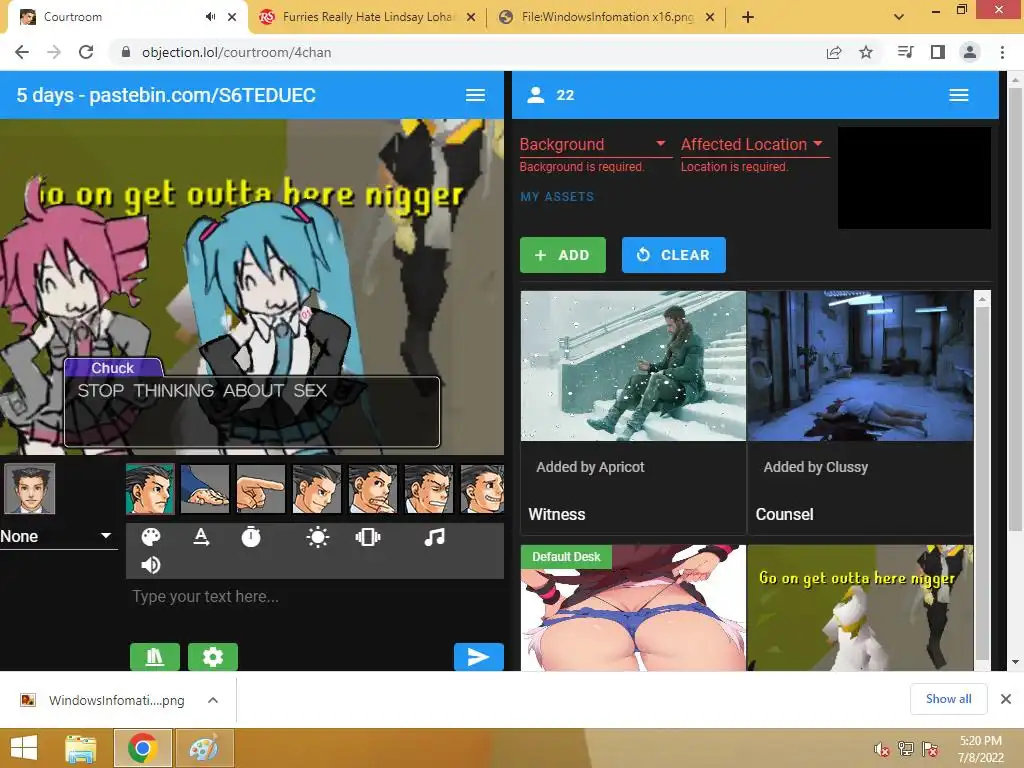
Task: Click the black background preview box
Action: tap(914, 178)
